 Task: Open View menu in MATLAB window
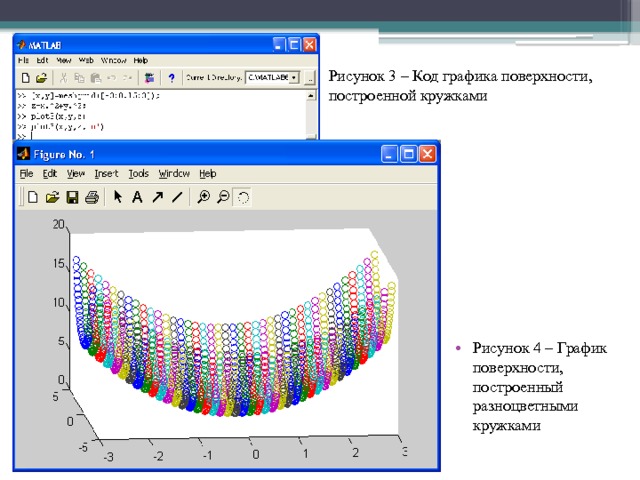(64, 60)
